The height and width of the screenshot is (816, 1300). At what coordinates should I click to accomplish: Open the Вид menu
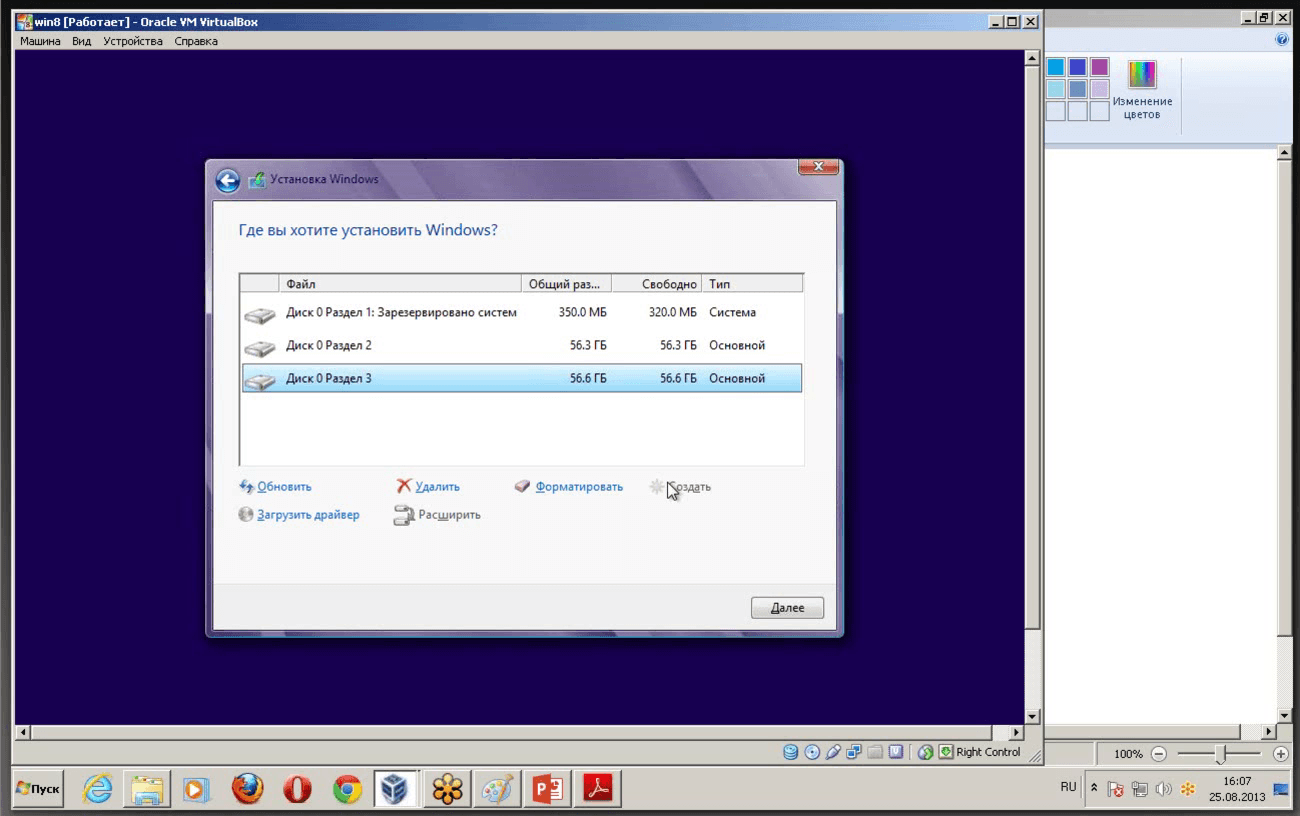click(x=82, y=41)
